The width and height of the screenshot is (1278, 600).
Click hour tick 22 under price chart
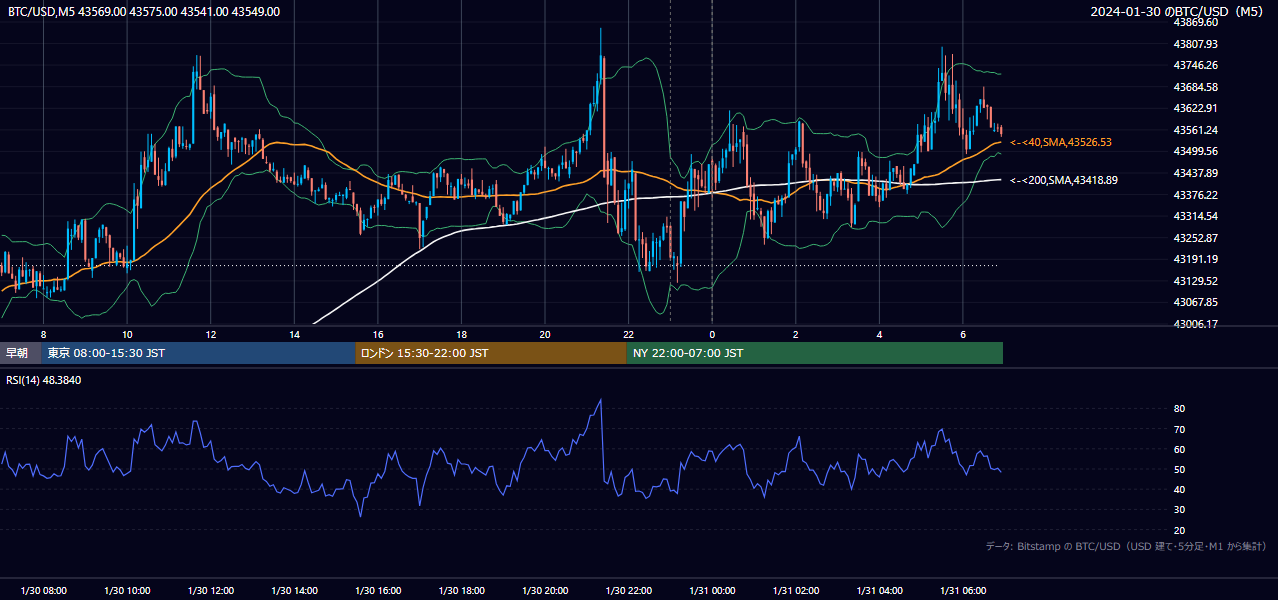[x=628, y=334]
